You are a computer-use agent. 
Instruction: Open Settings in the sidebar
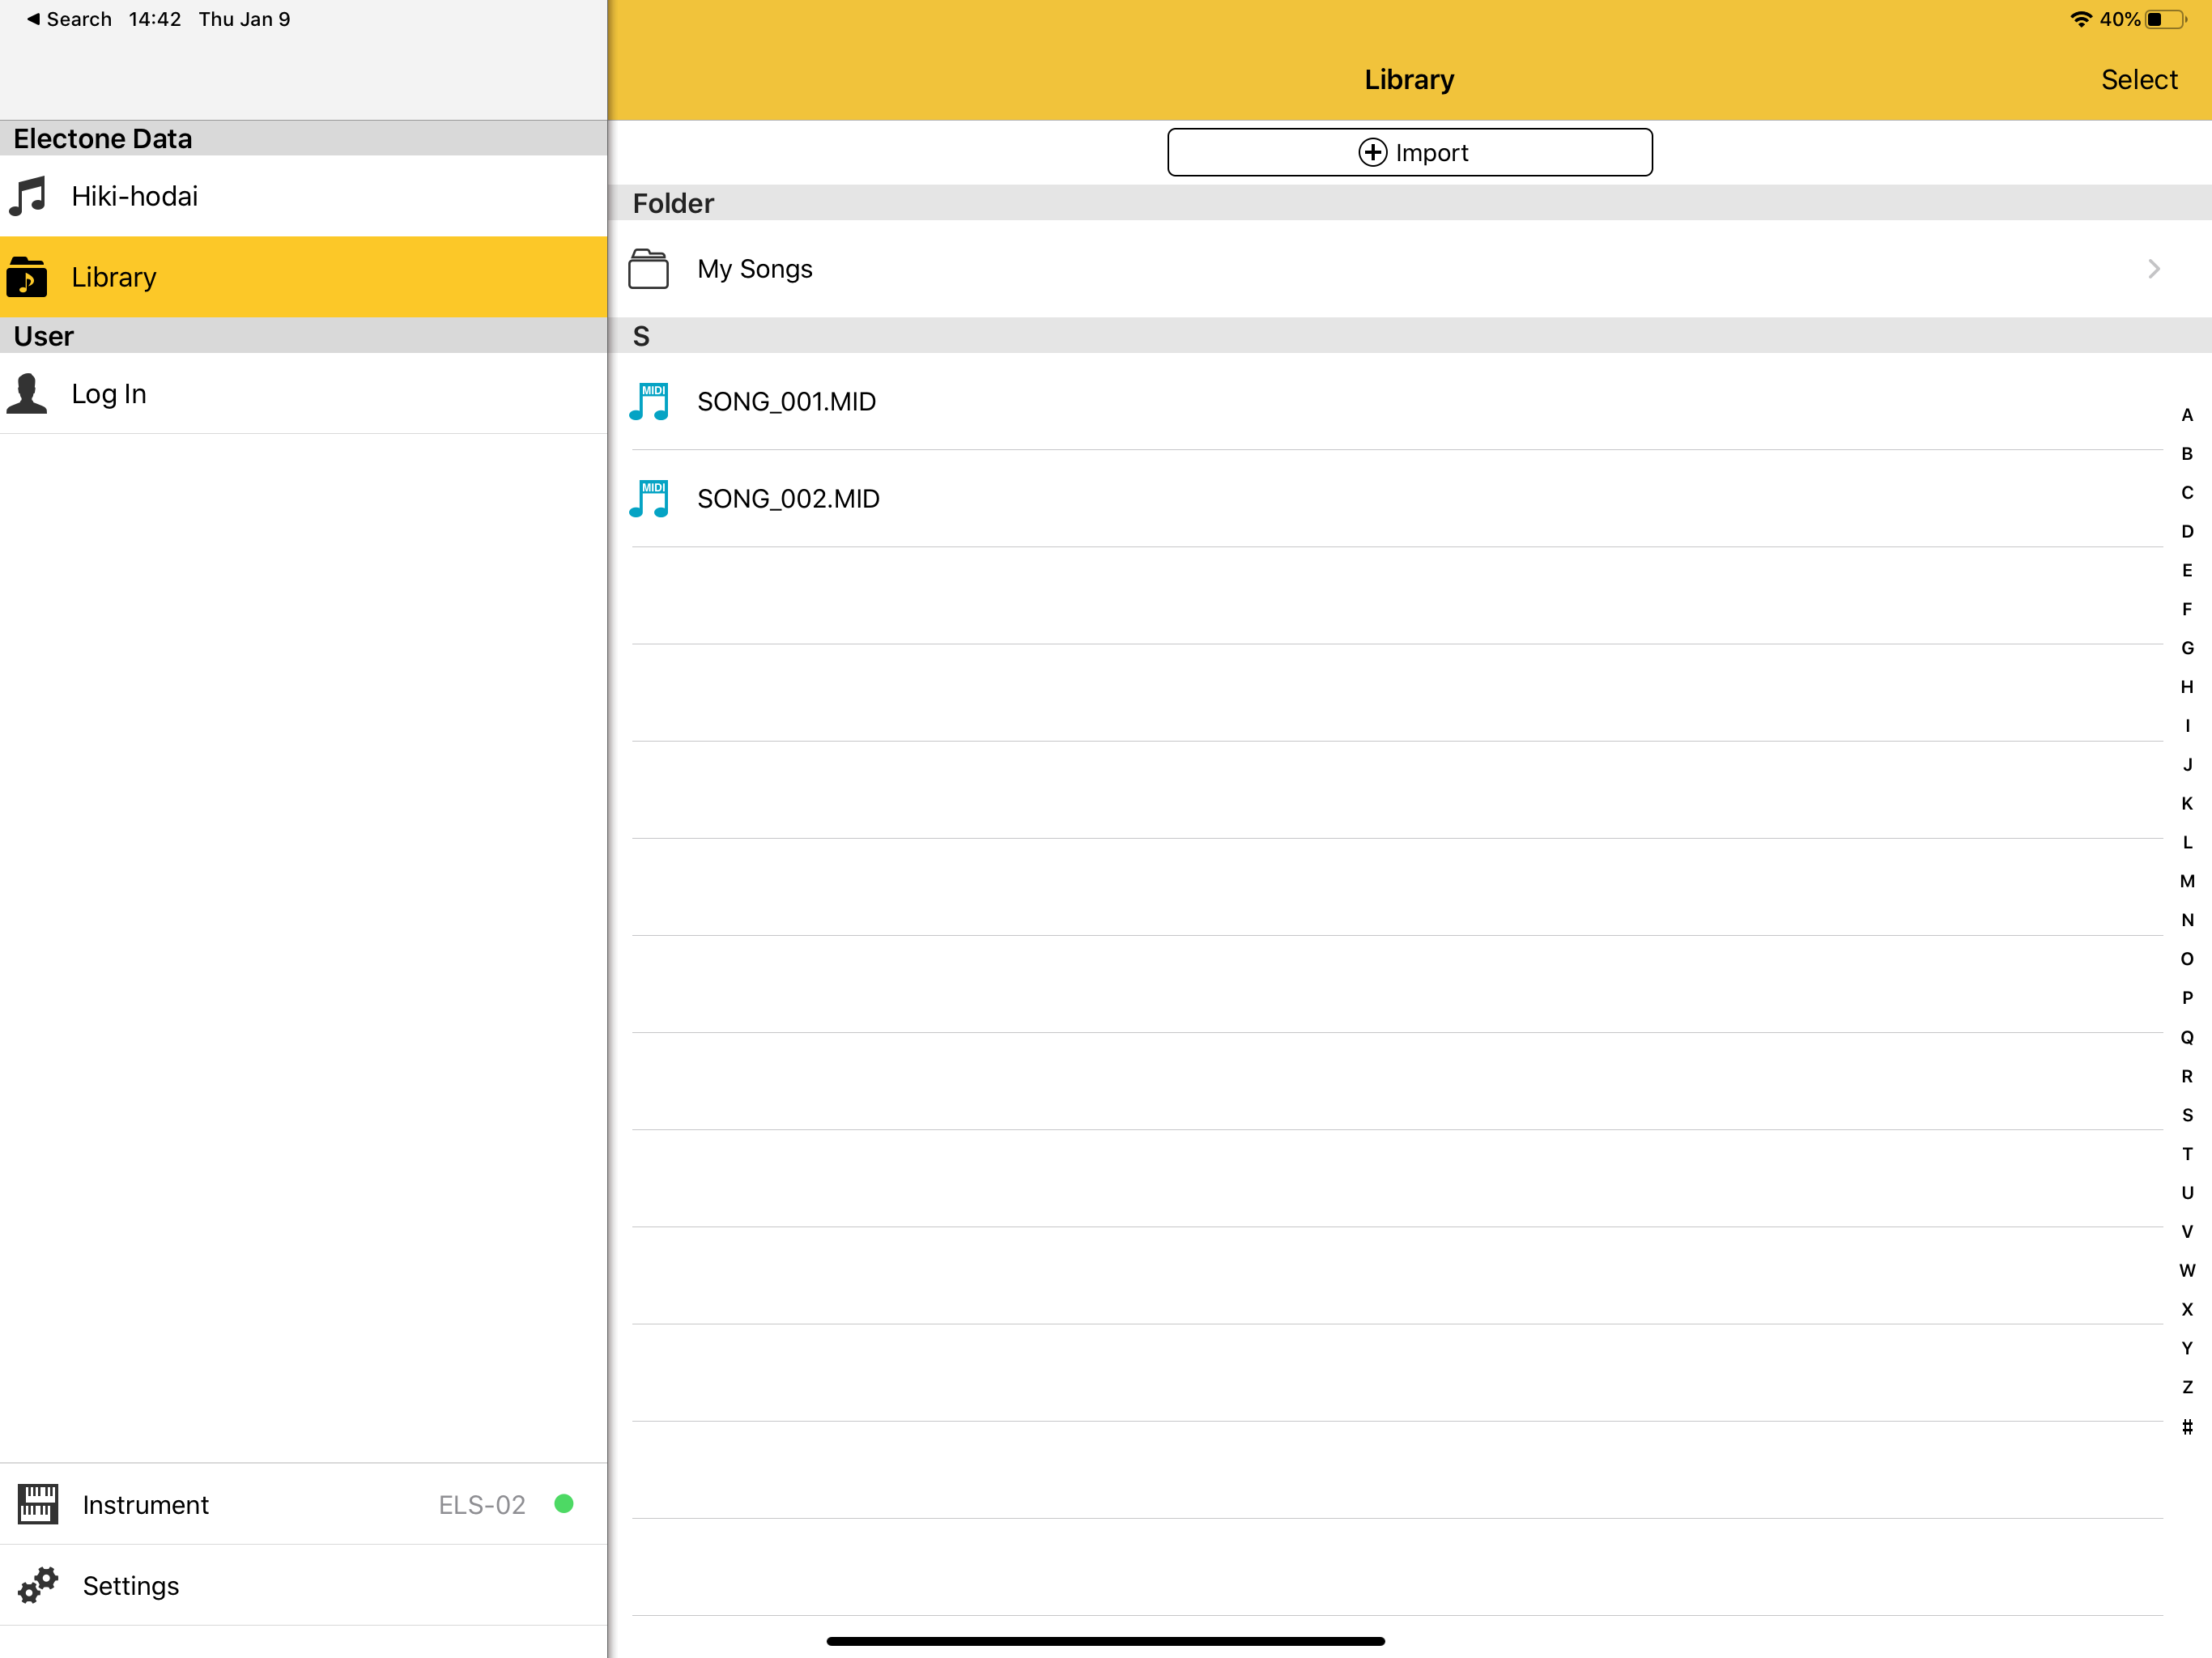click(304, 1585)
